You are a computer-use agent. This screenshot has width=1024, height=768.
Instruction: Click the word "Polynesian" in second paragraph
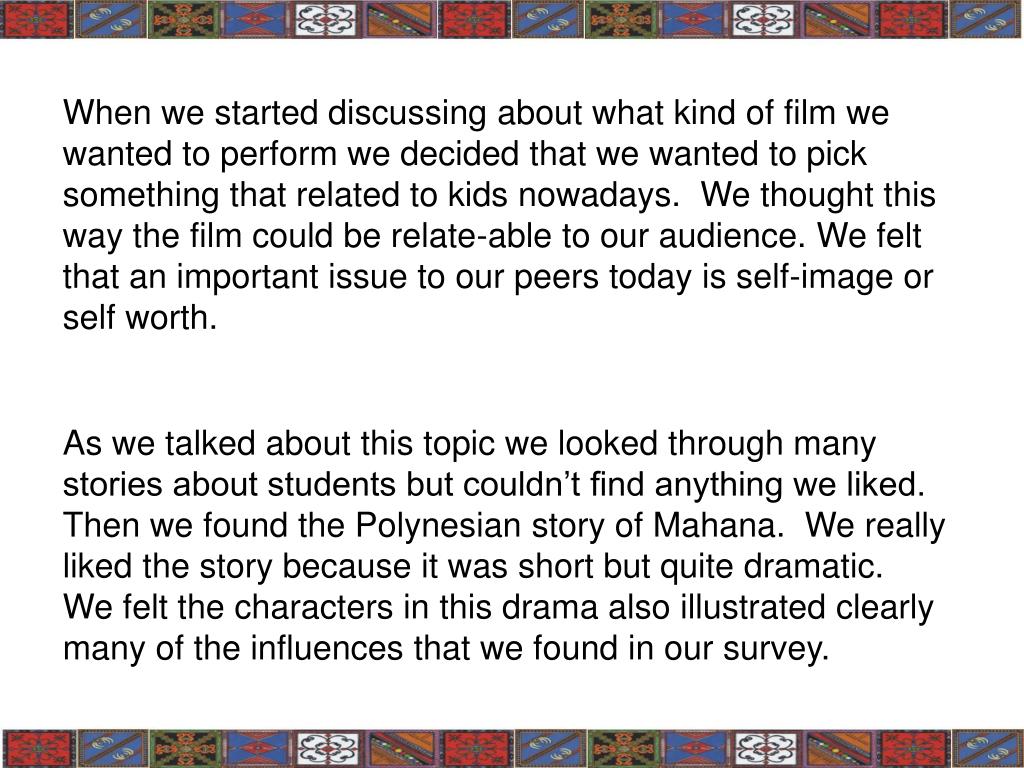pyautogui.click(x=438, y=526)
